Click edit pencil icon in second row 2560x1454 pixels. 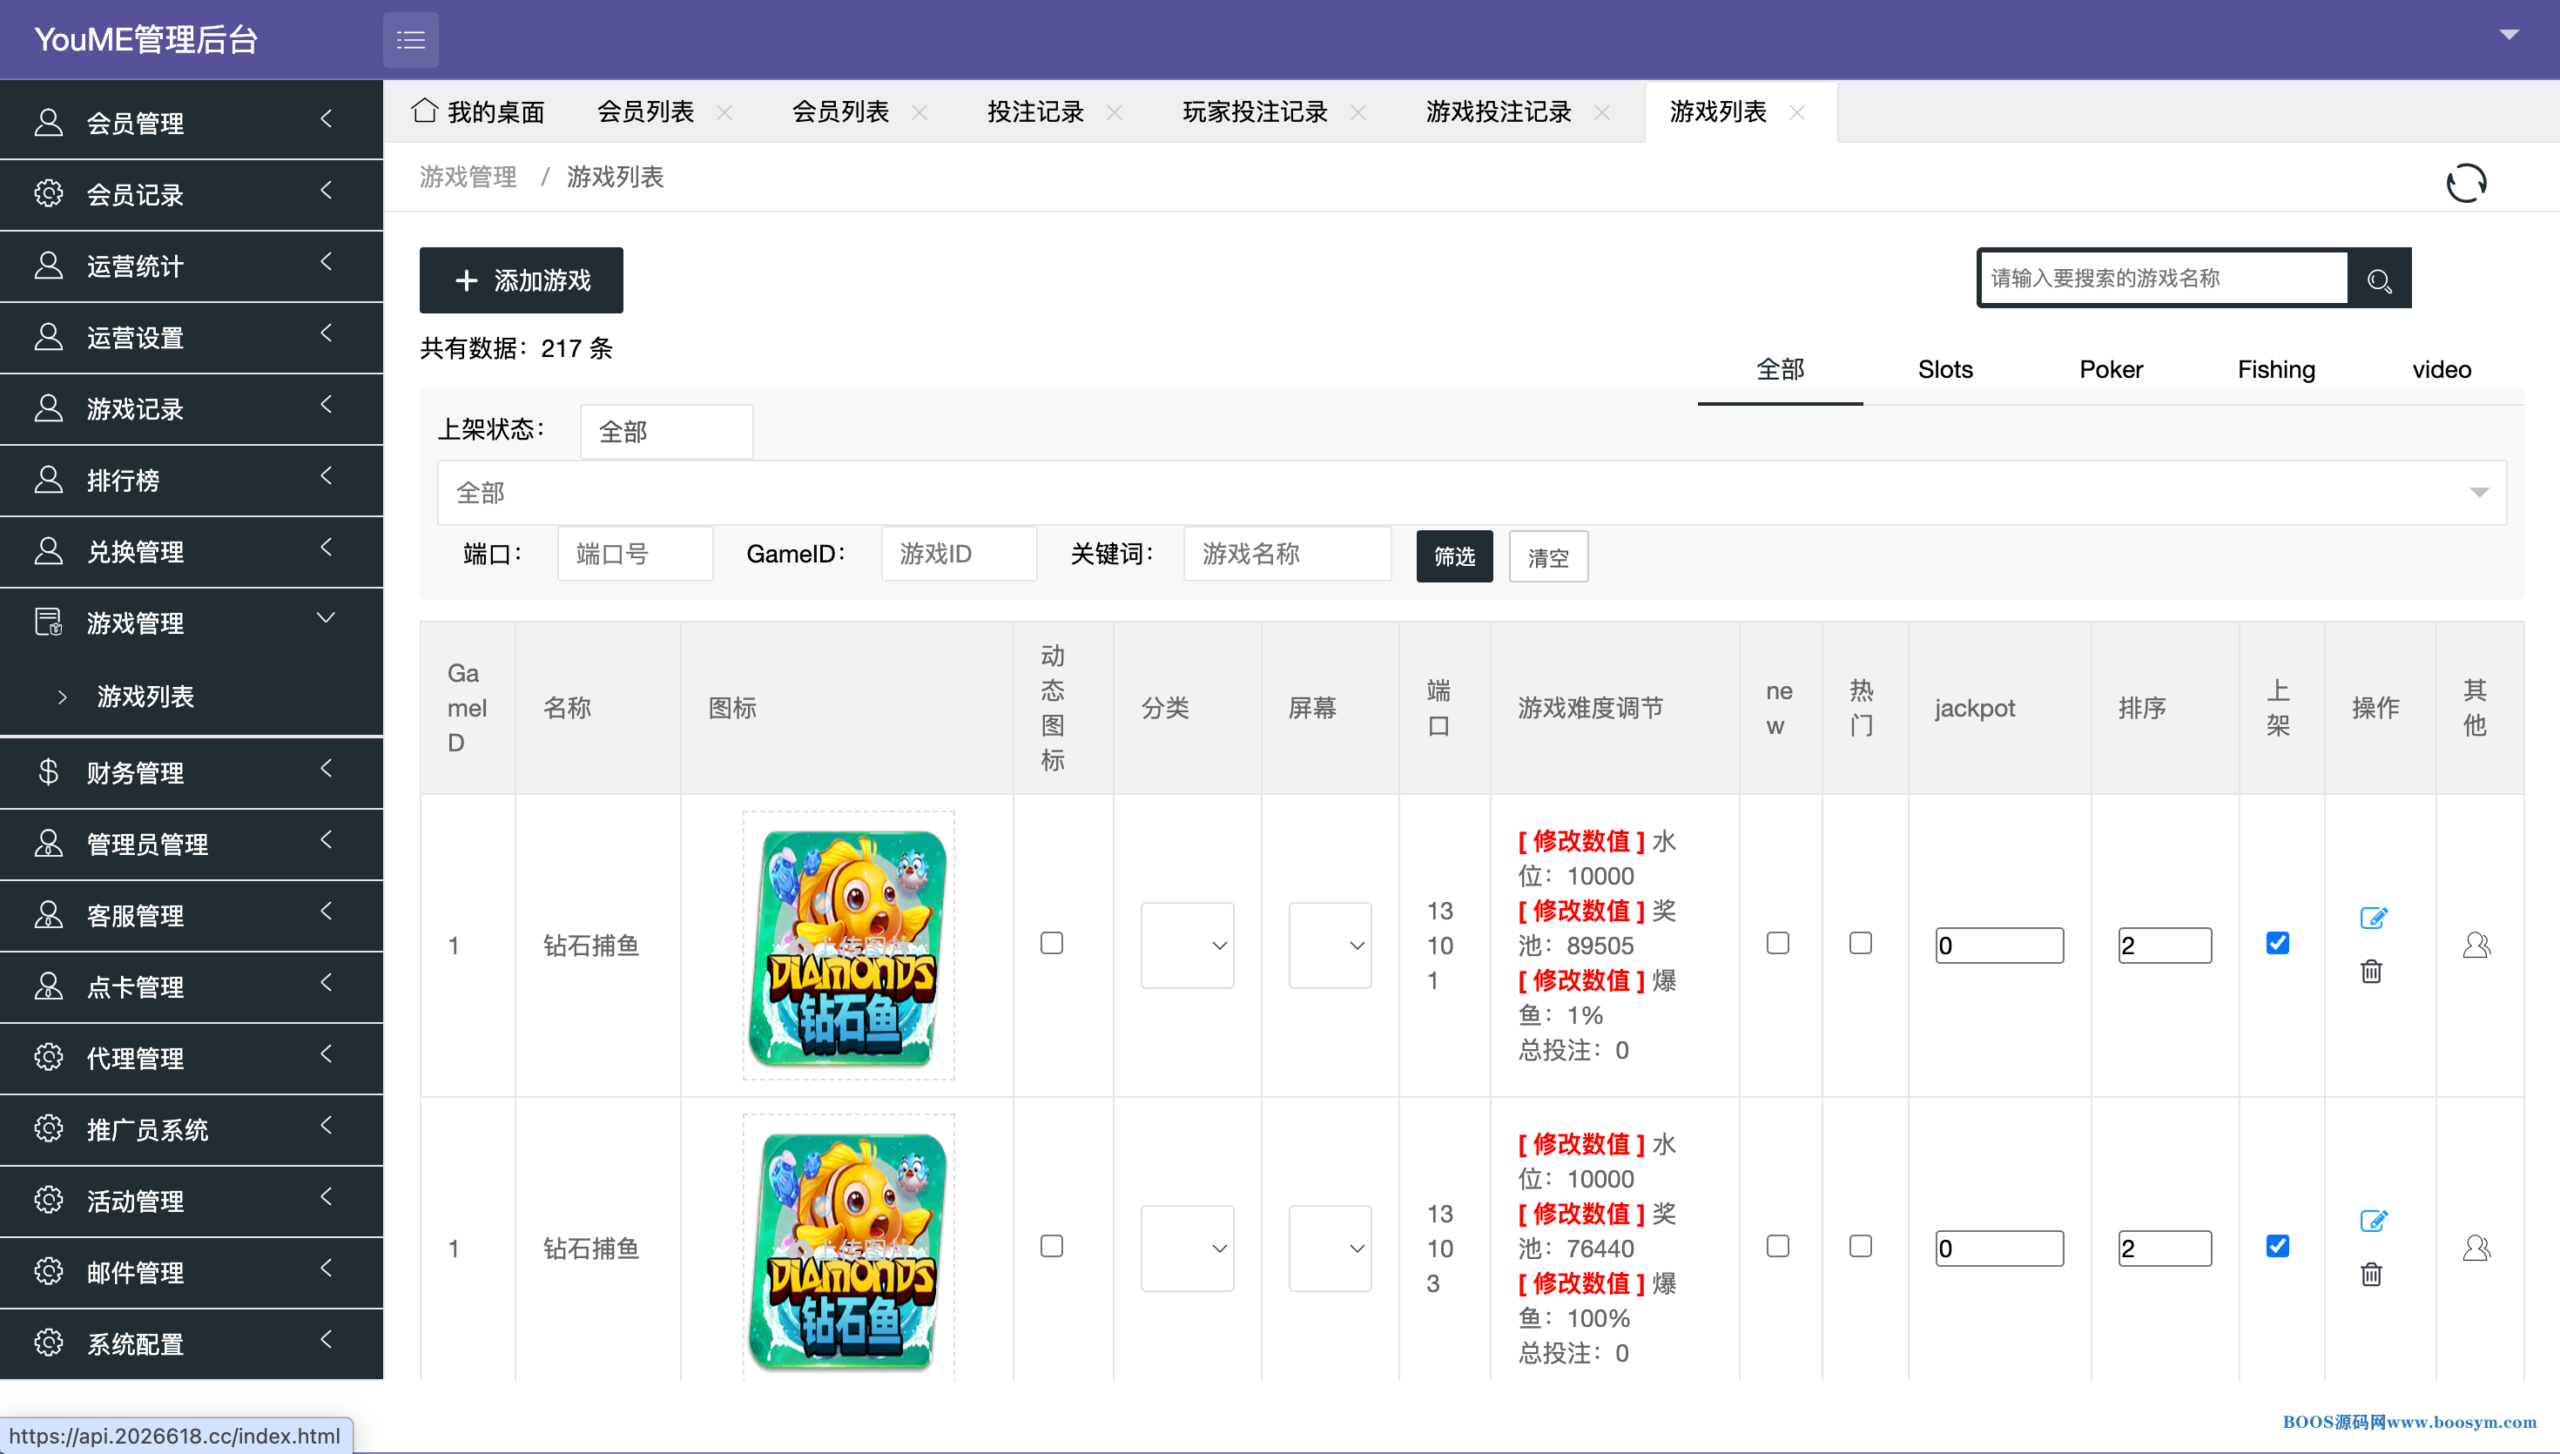tap(2373, 1220)
